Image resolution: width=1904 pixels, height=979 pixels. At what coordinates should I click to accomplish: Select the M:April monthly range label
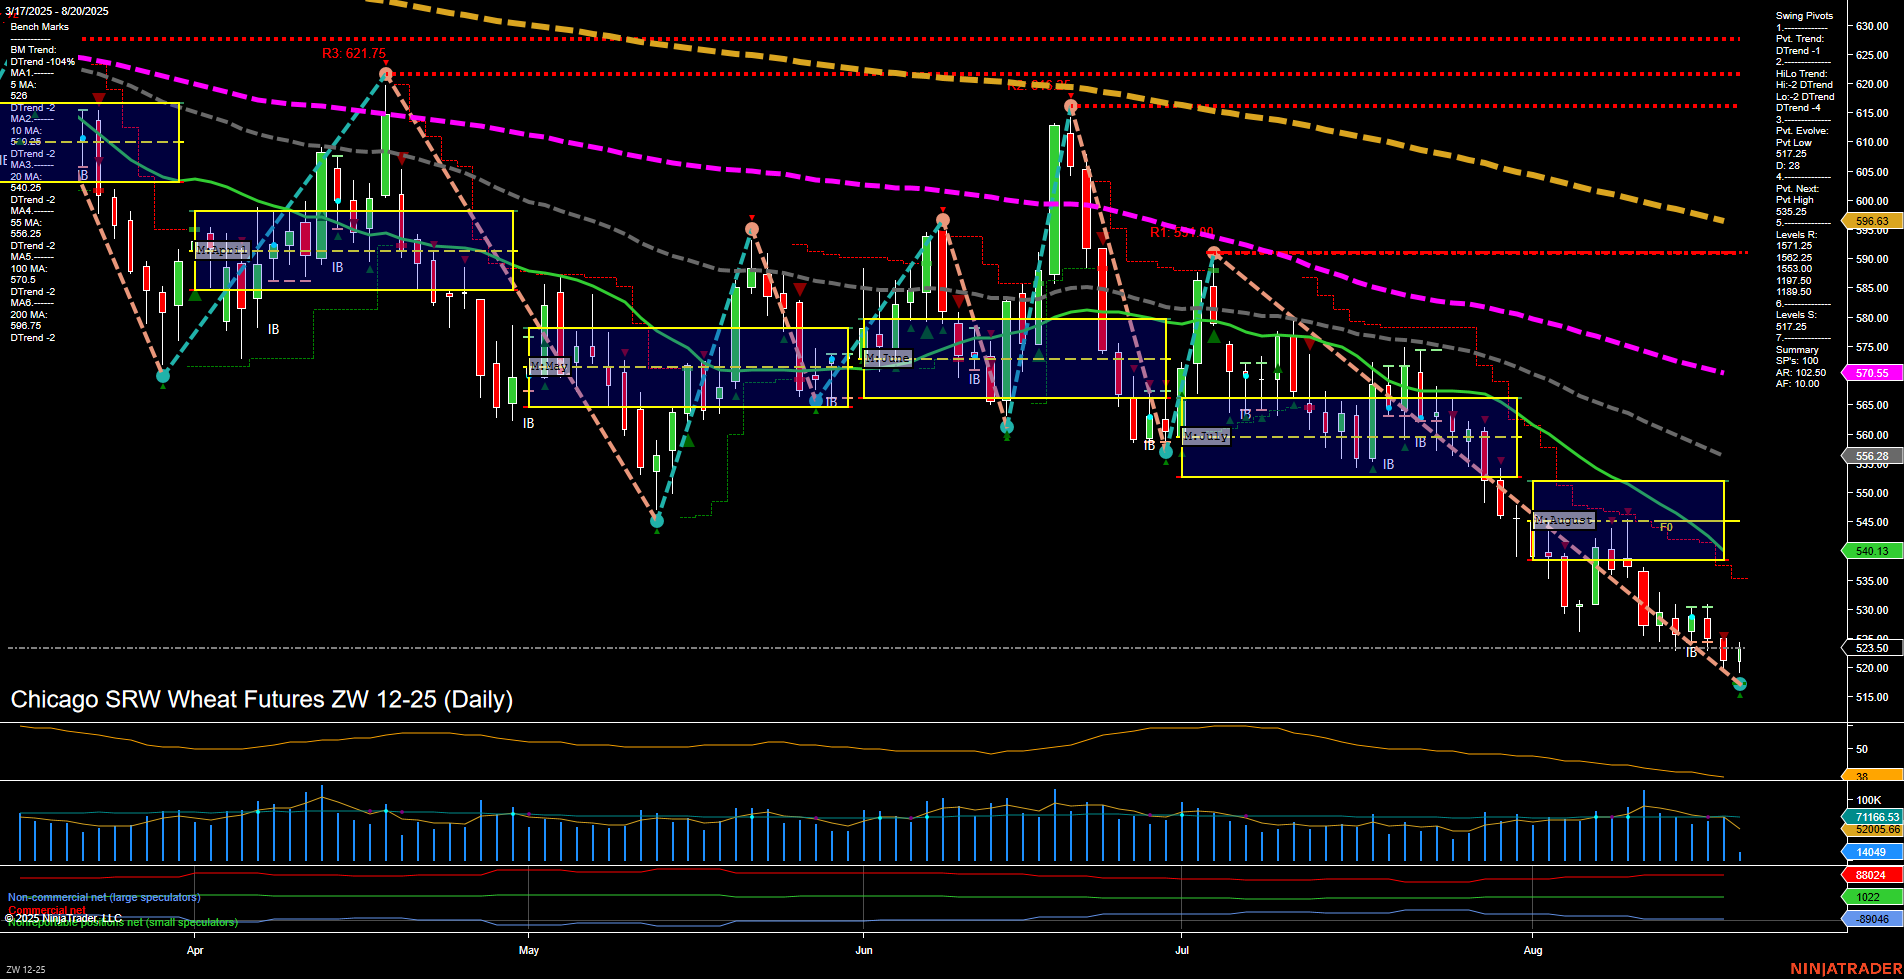point(222,250)
